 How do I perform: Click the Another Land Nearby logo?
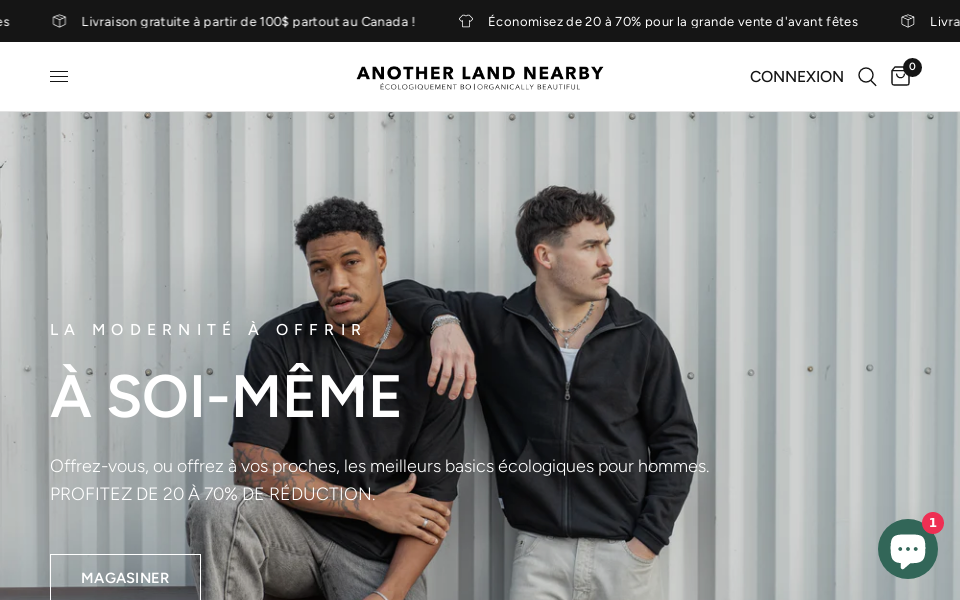(x=480, y=77)
